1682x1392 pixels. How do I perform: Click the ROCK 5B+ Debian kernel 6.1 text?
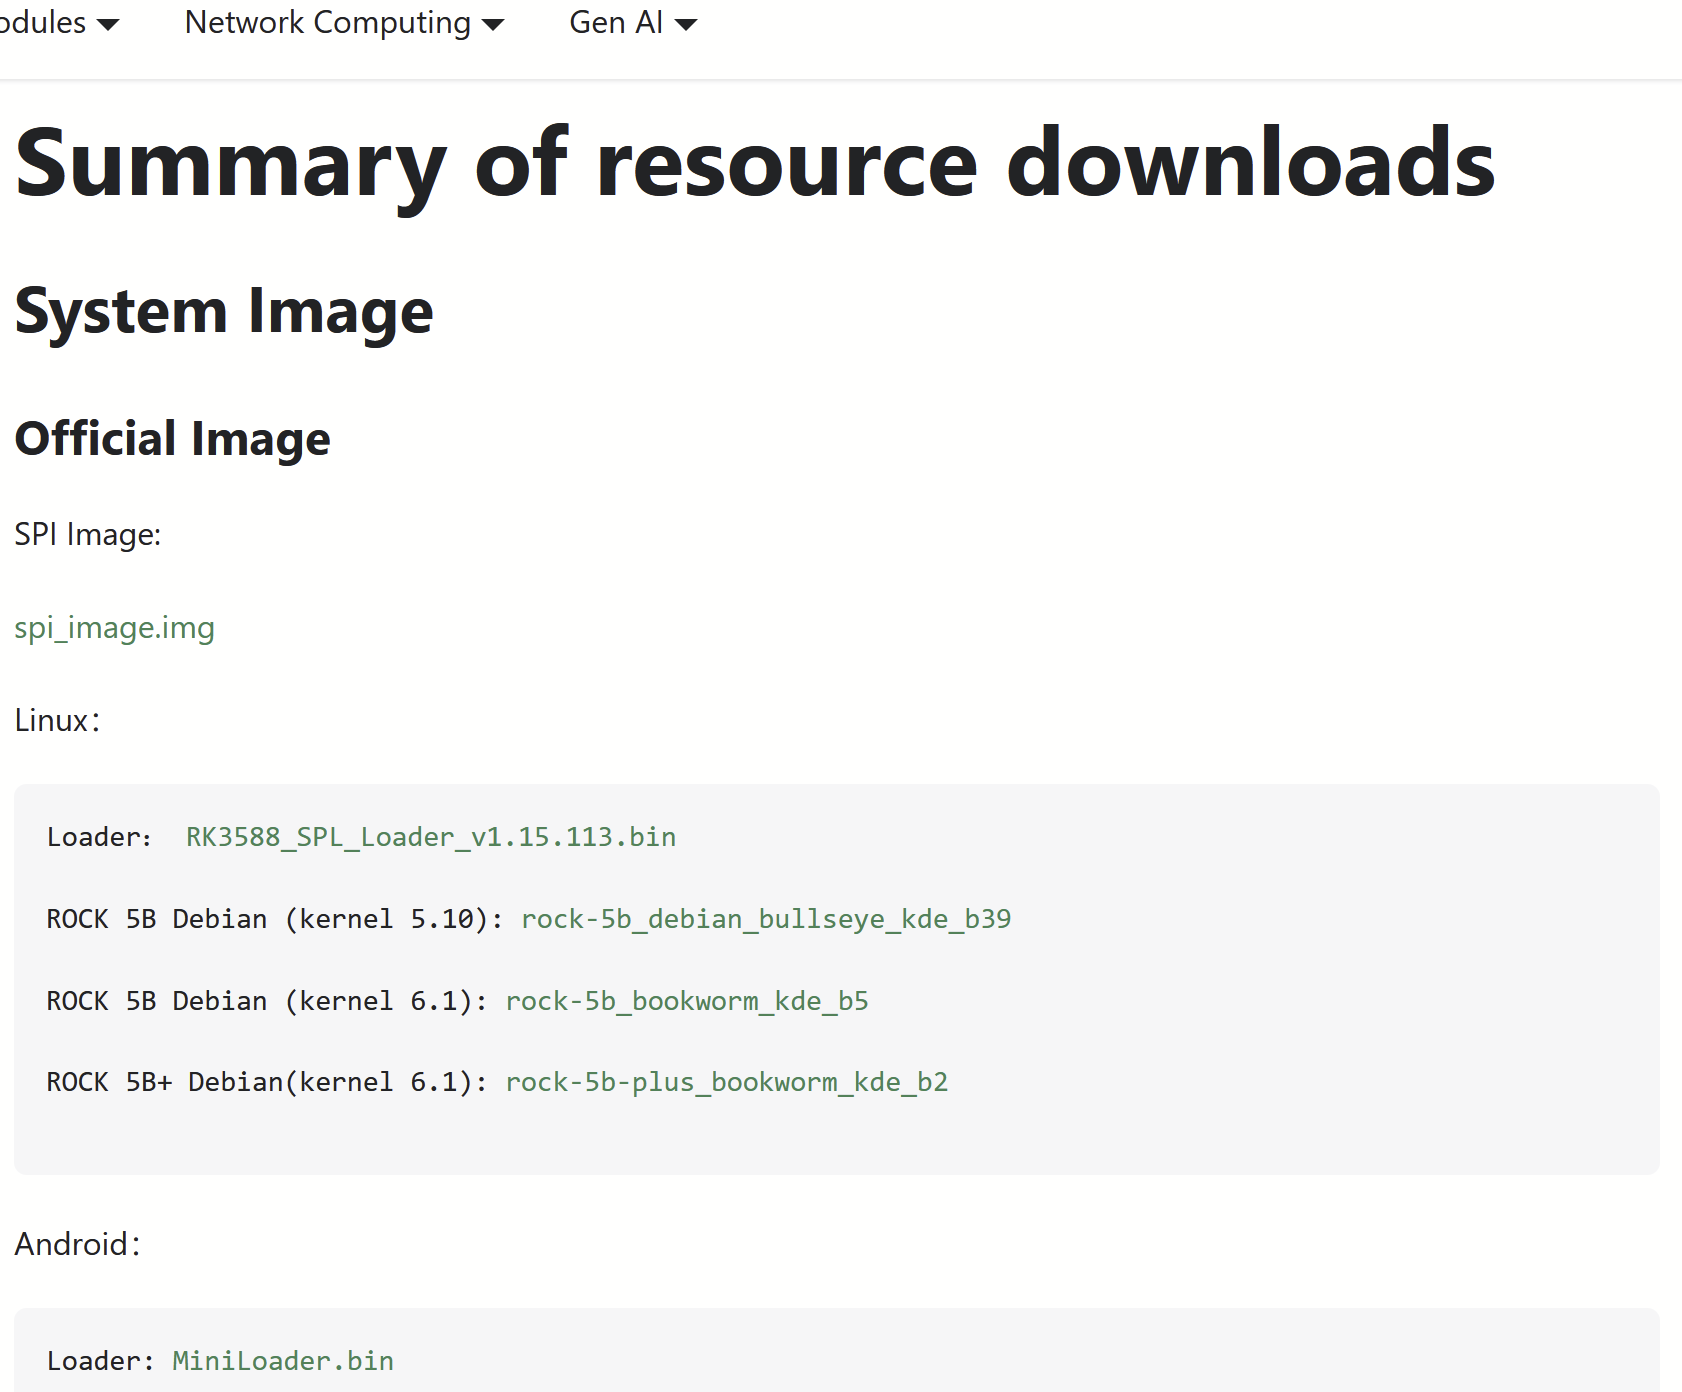click(266, 1082)
